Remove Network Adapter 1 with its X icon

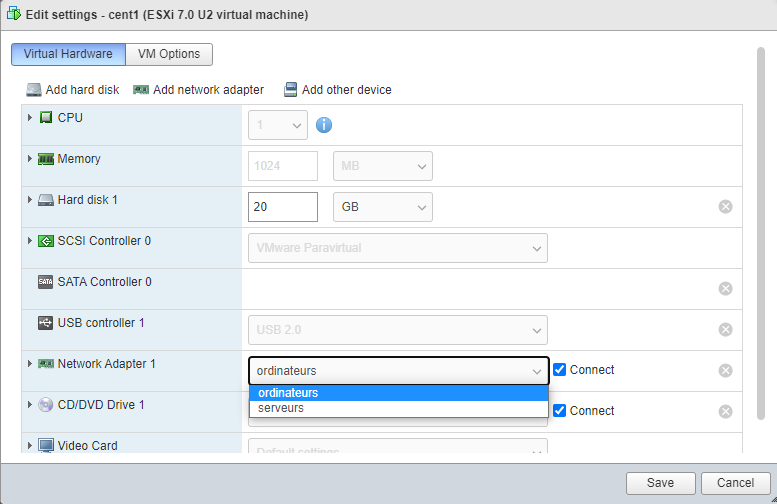(x=725, y=371)
